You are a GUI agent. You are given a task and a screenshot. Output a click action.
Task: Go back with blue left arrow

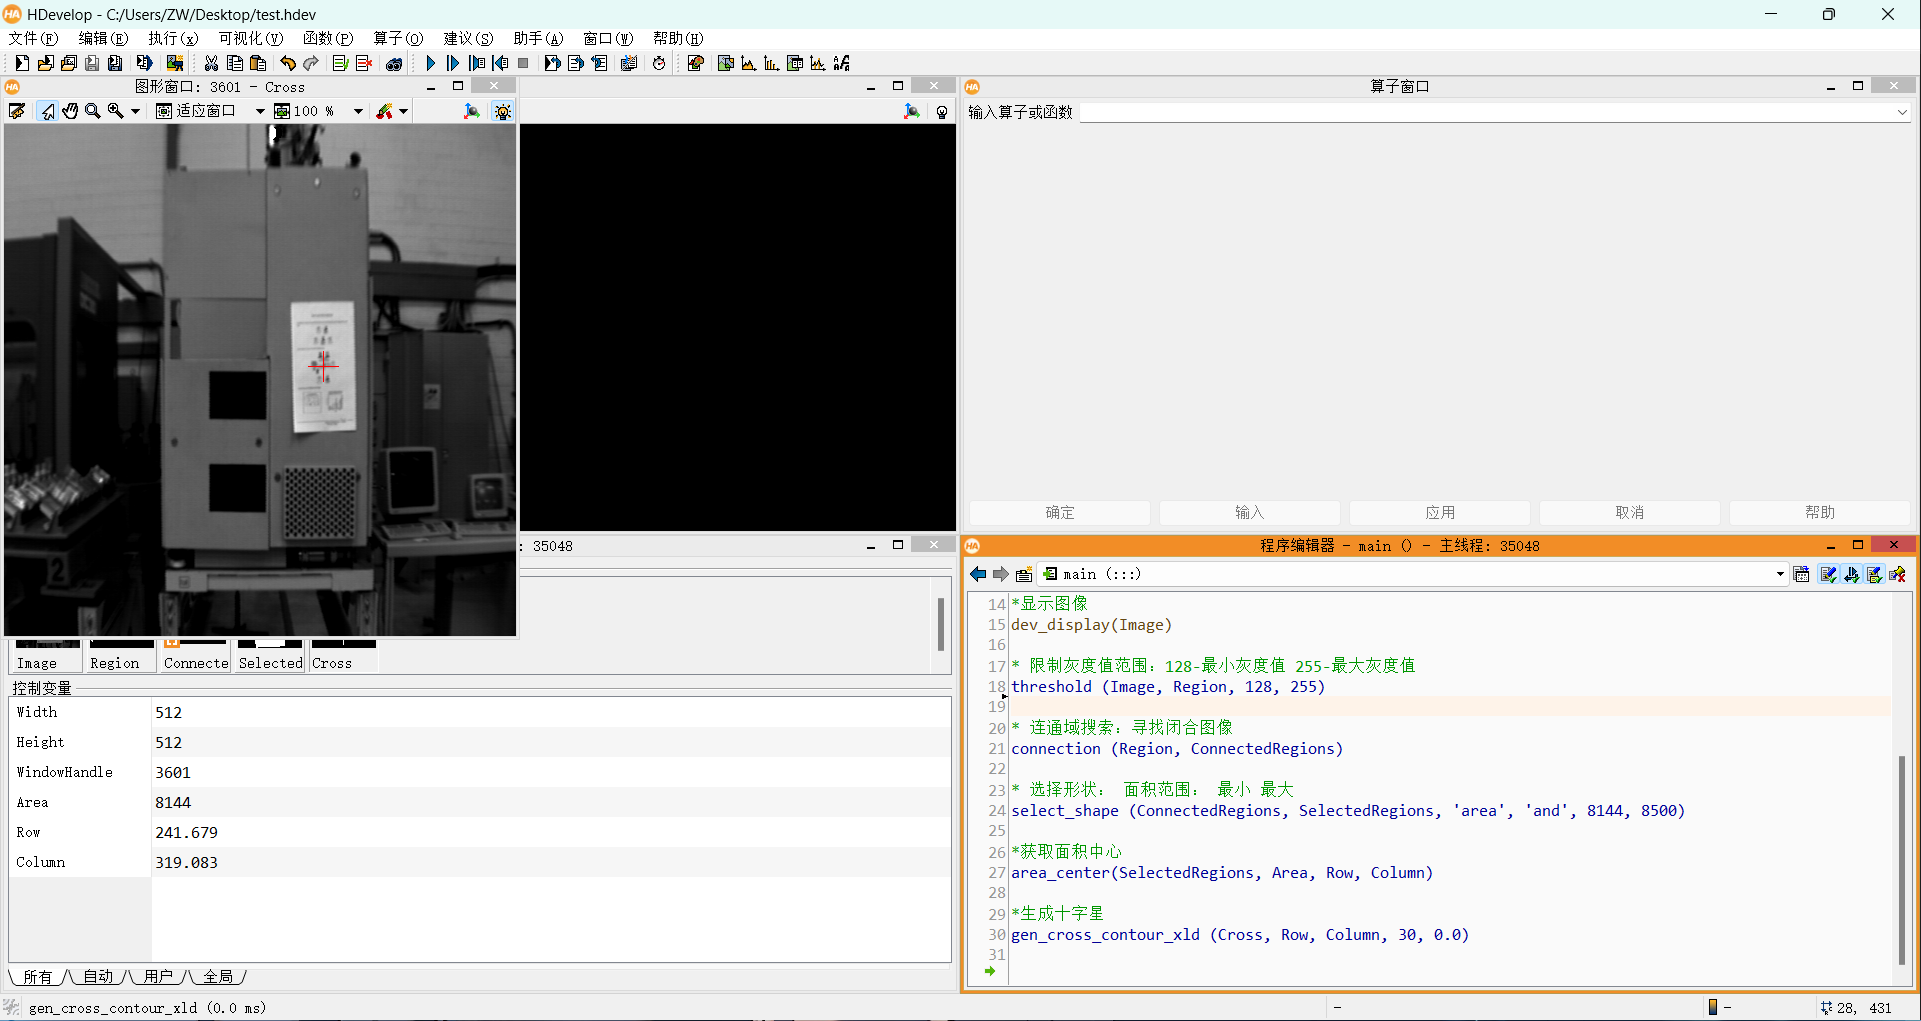978,574
